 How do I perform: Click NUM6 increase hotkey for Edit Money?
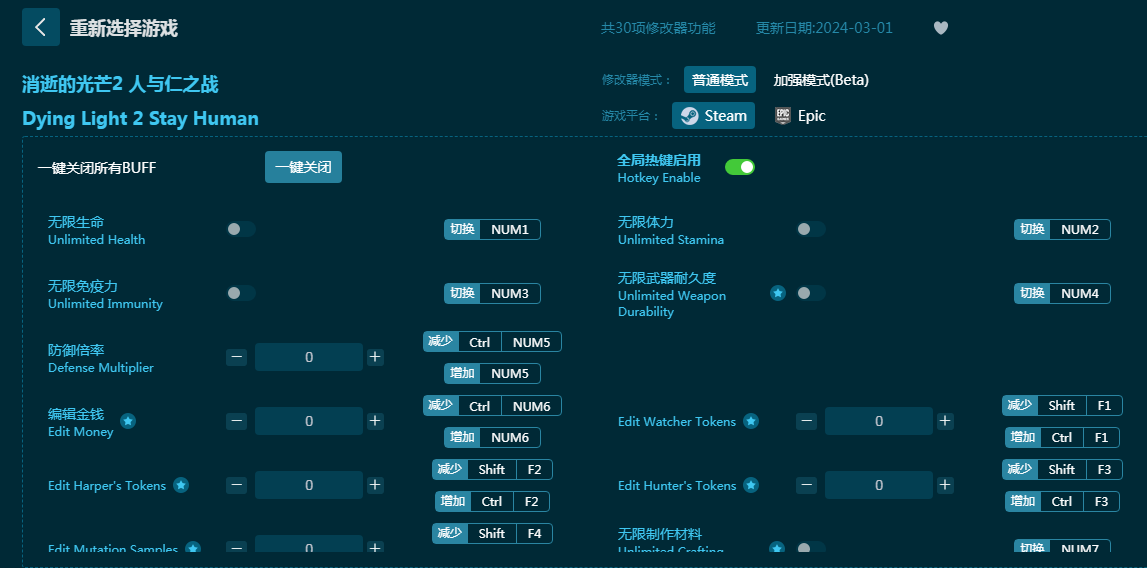pos(492,437)
